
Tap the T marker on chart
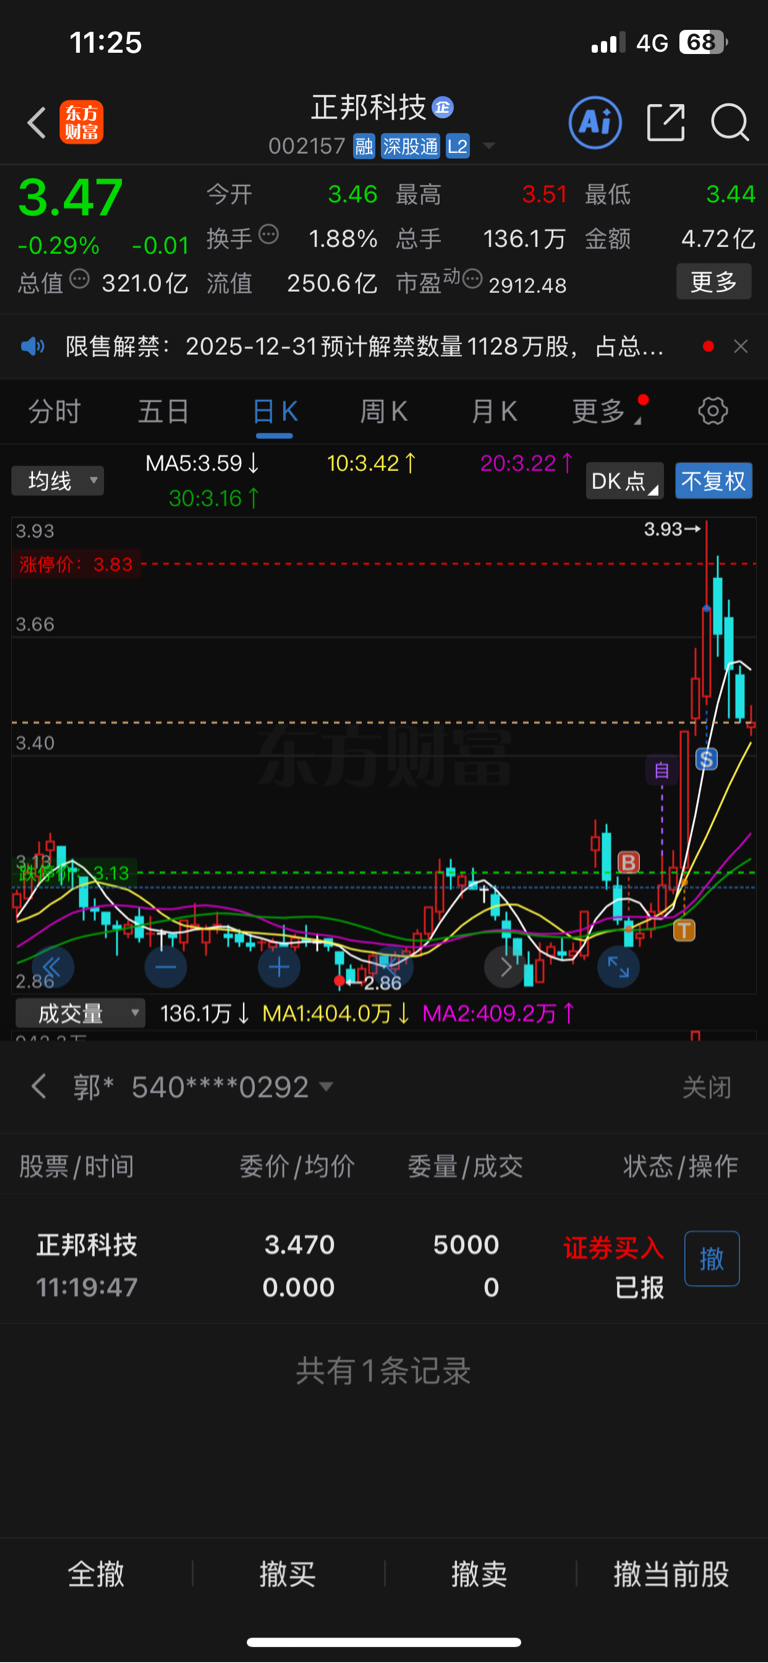point(684,931)
